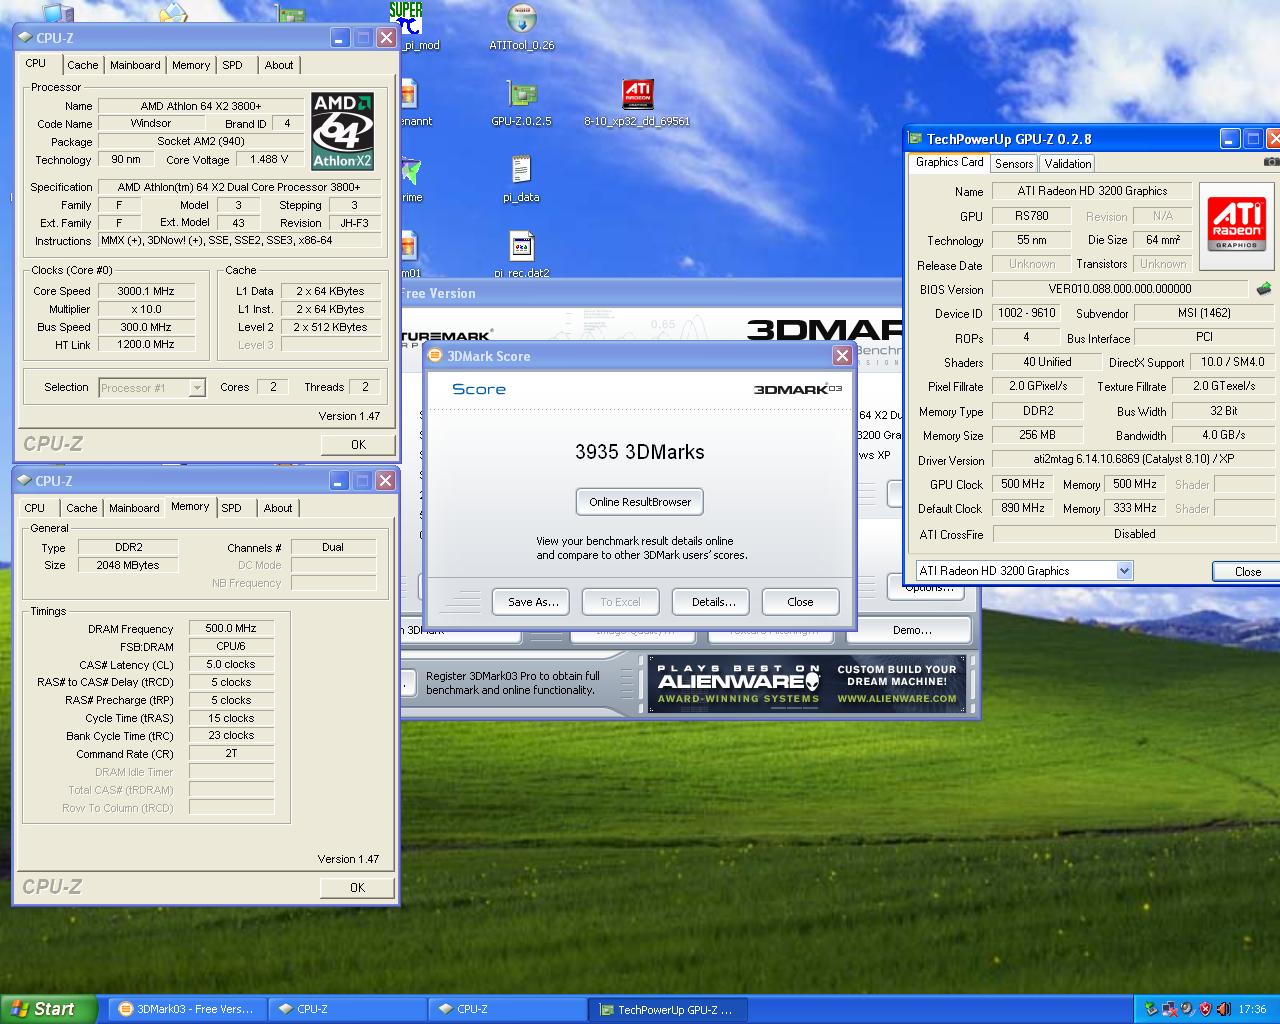Screen dimensions: 1280x1024
Task: Click OK in top CPU-Z window
Action: 358,445
